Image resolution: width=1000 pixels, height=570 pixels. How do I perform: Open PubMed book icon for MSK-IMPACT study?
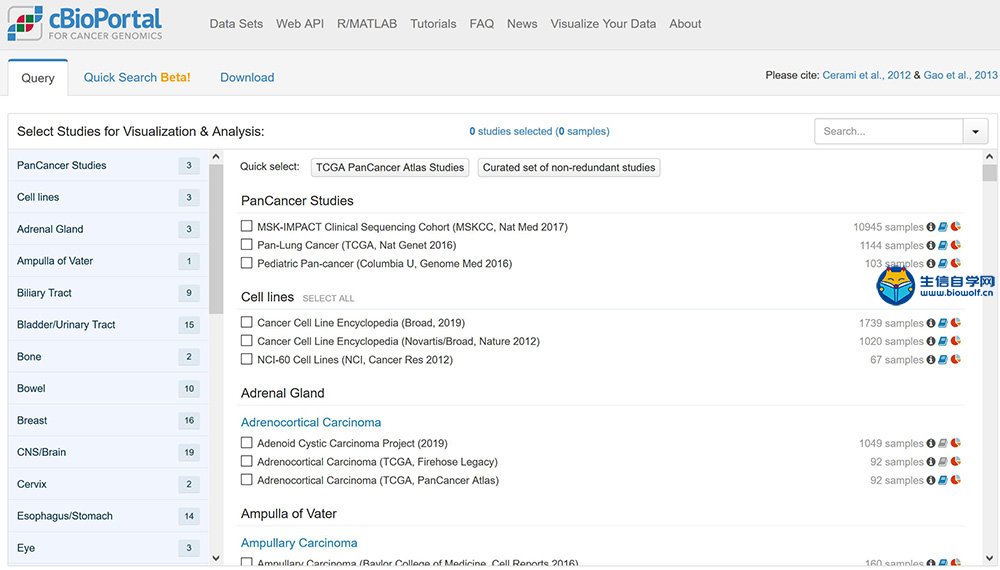point(943,227)
